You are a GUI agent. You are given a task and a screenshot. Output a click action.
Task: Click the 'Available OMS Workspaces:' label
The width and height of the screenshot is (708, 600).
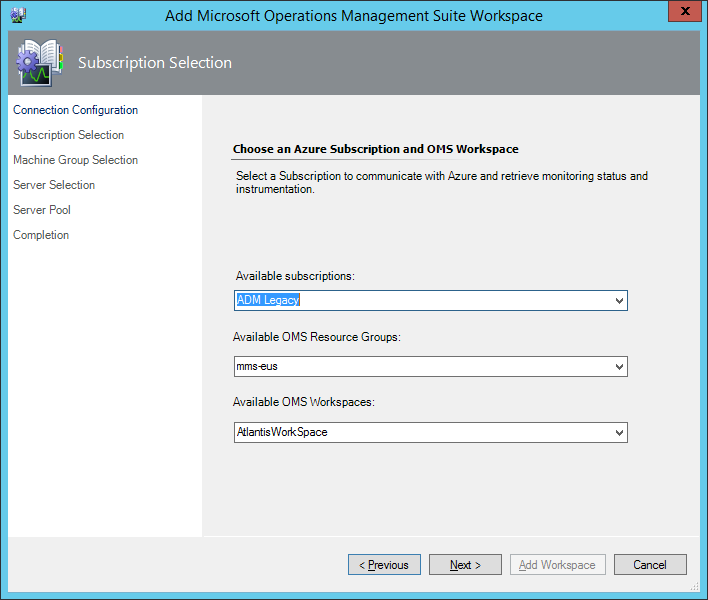[303, 402]
